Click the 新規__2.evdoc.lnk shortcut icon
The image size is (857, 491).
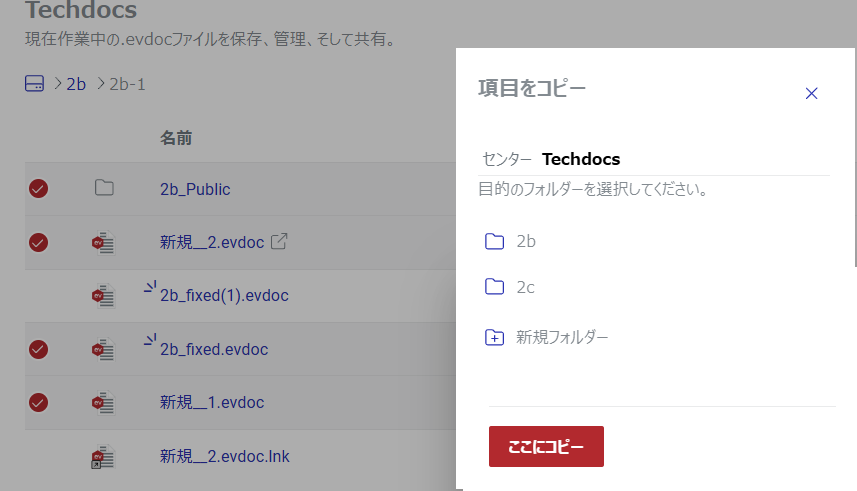tap(103, 457)
